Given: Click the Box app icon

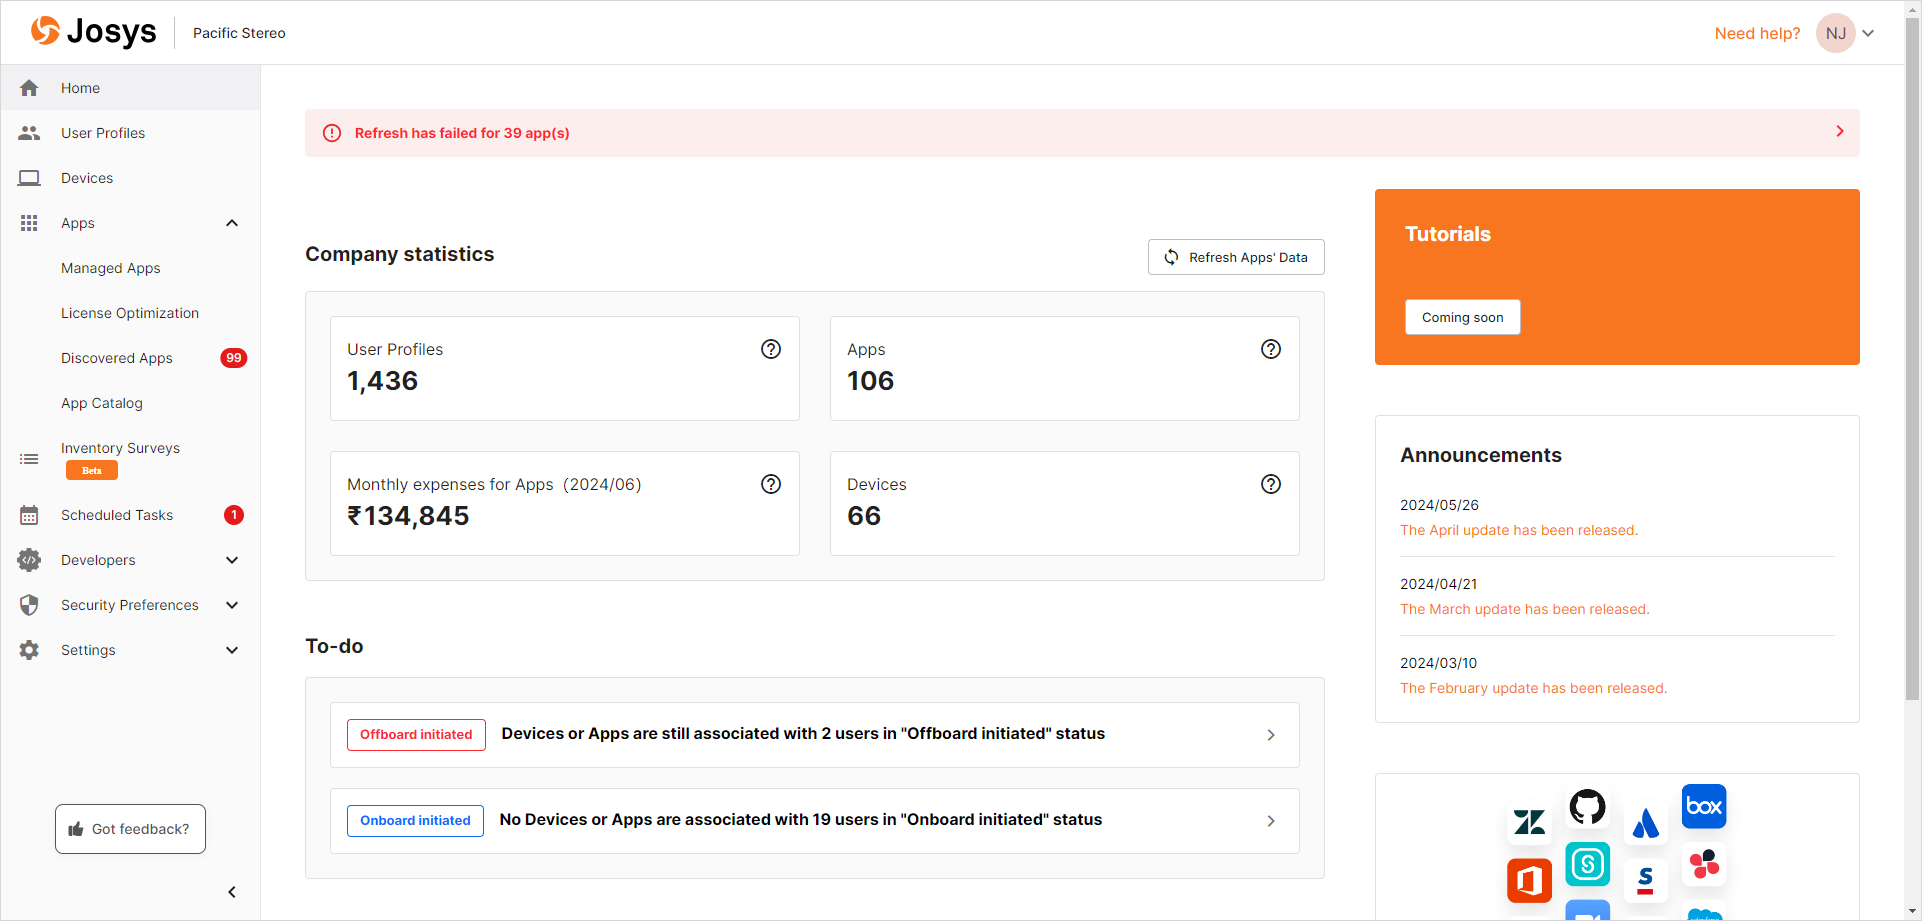Looking at the screenshot, I should [x=1704, y=806].
